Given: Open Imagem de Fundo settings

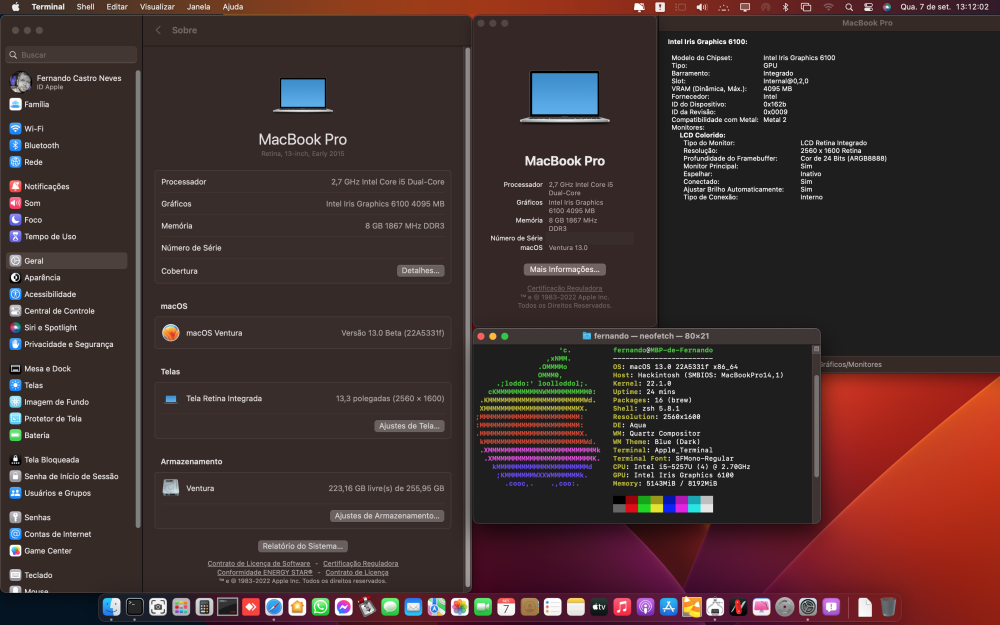Looking at the screenshot, I should click(x=67, y=402).
